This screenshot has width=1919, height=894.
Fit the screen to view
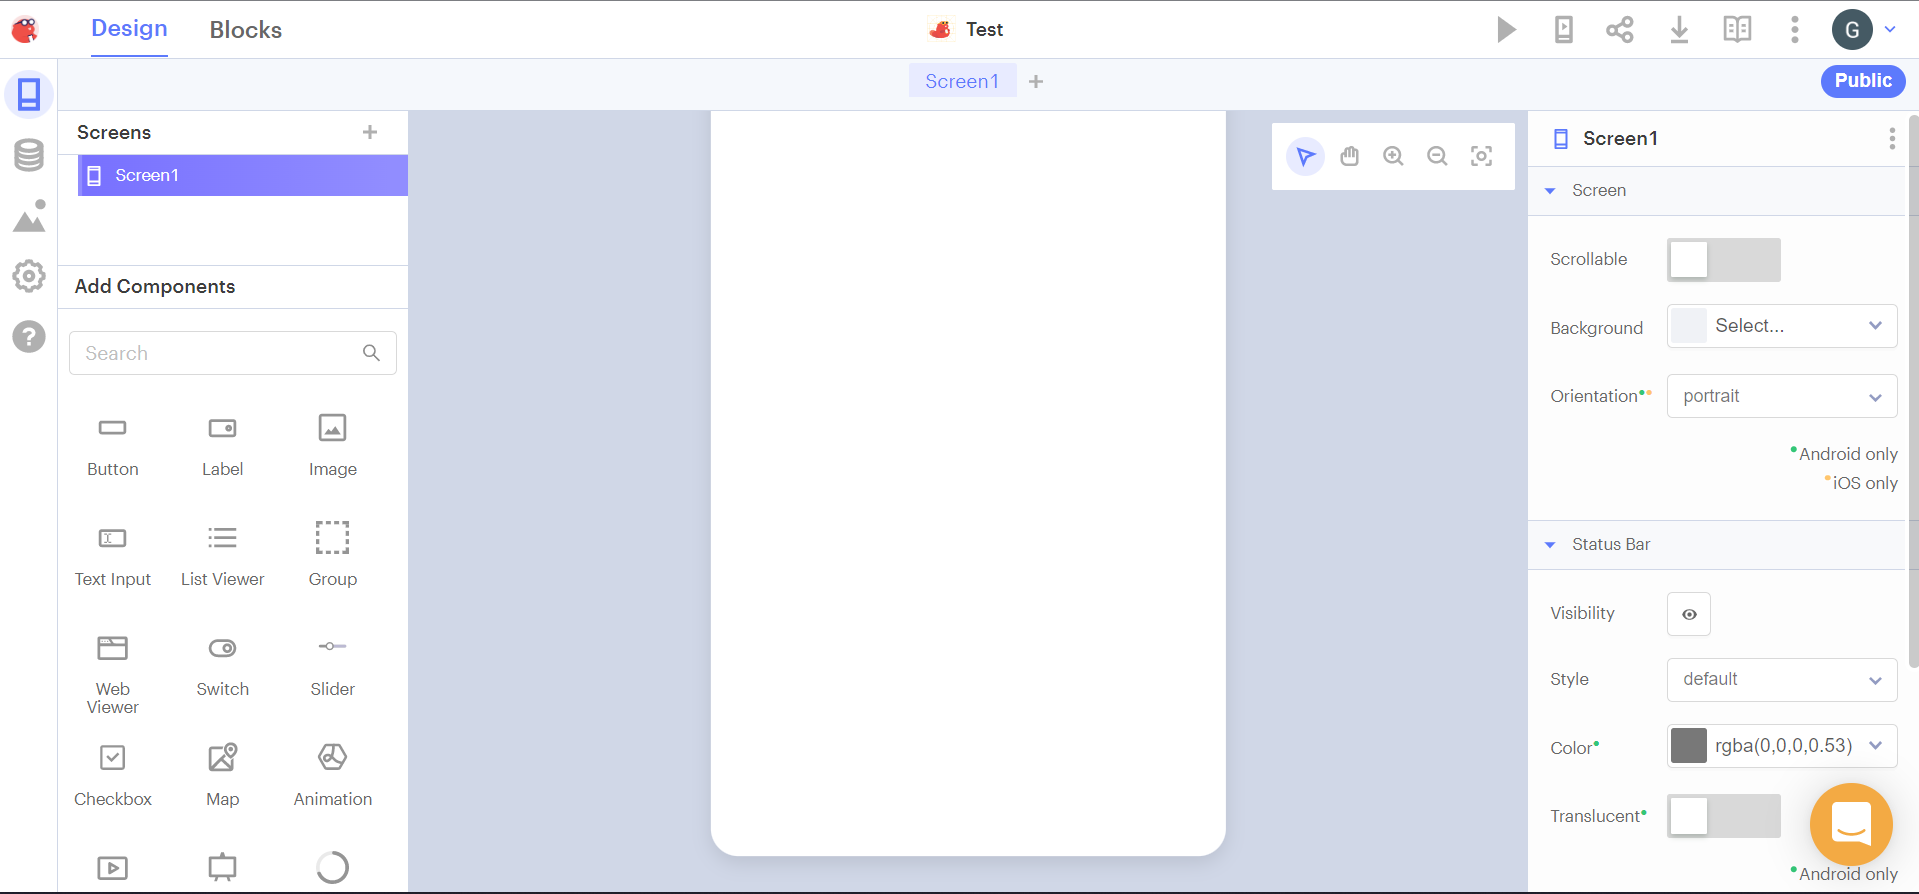[x=1481, y=156]
